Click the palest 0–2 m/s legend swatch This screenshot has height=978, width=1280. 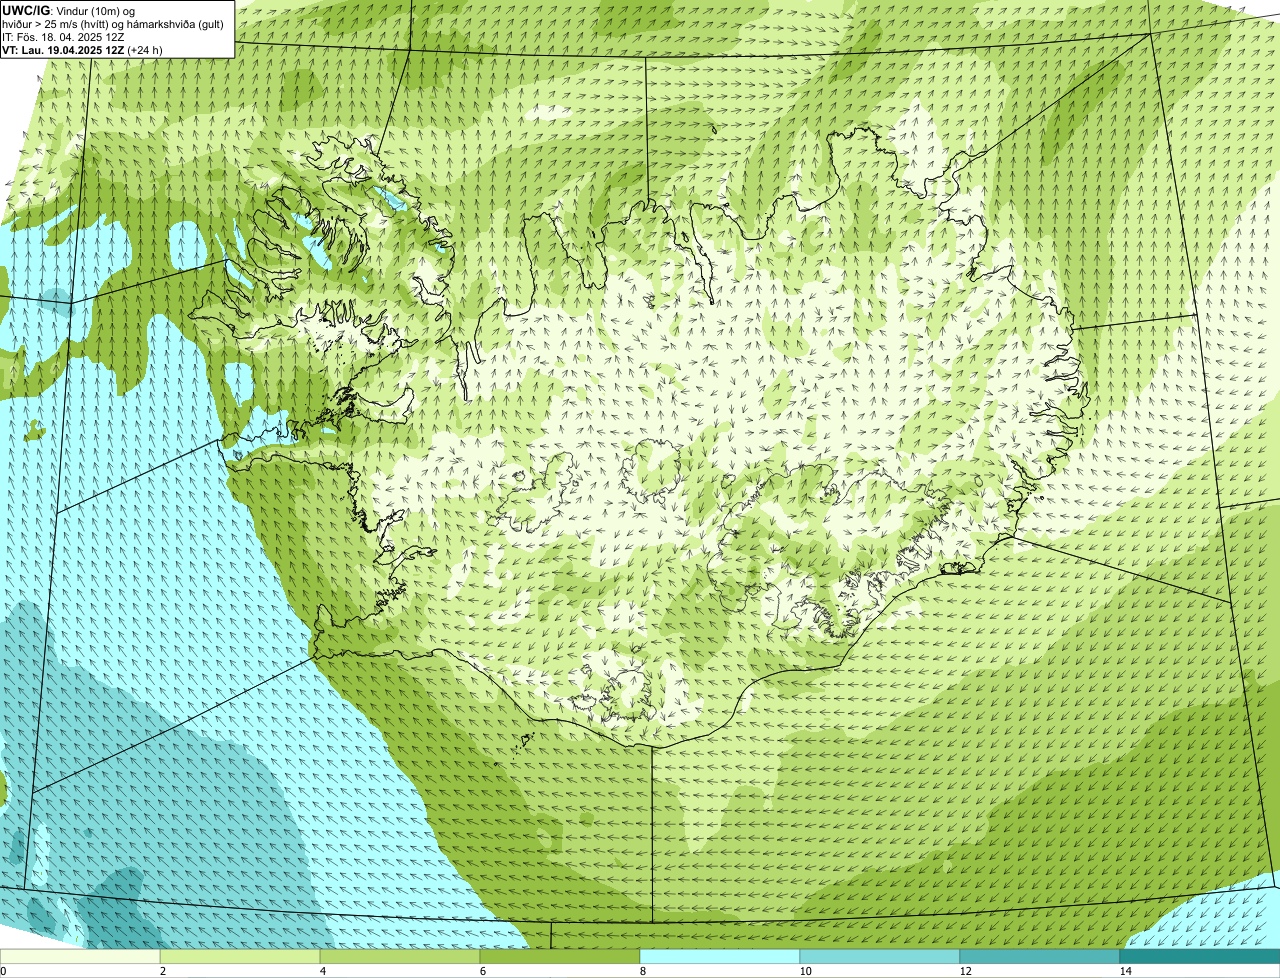[80, 956]
